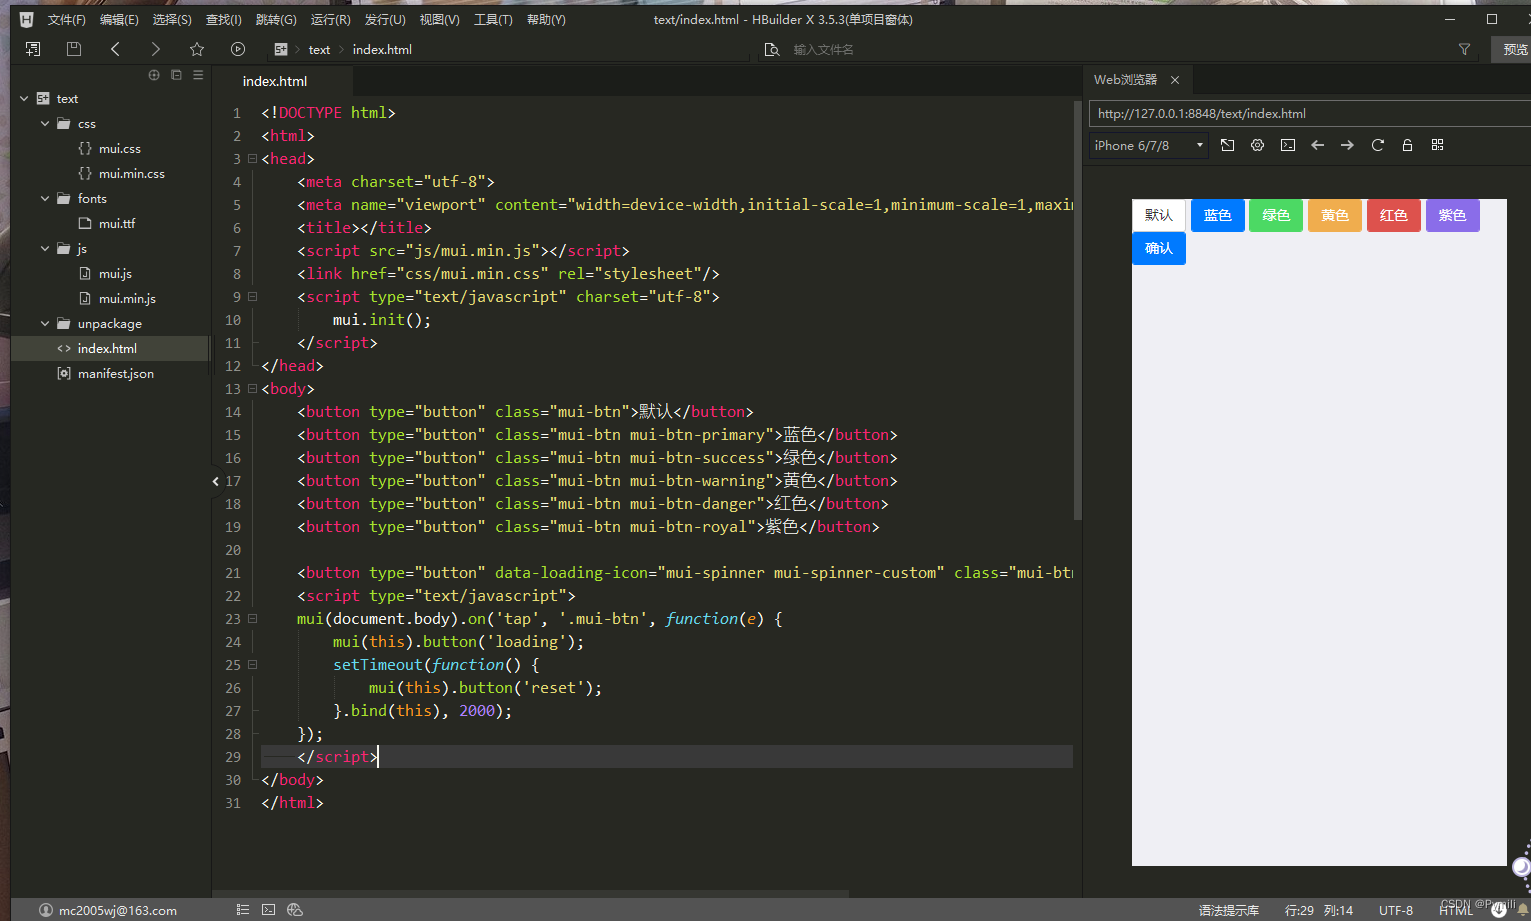Image resolution: width=1531 pixels, height=921 pixels.
Task: Click the save file disk icon
Action: pyautogui.click(x=74, y=49)
